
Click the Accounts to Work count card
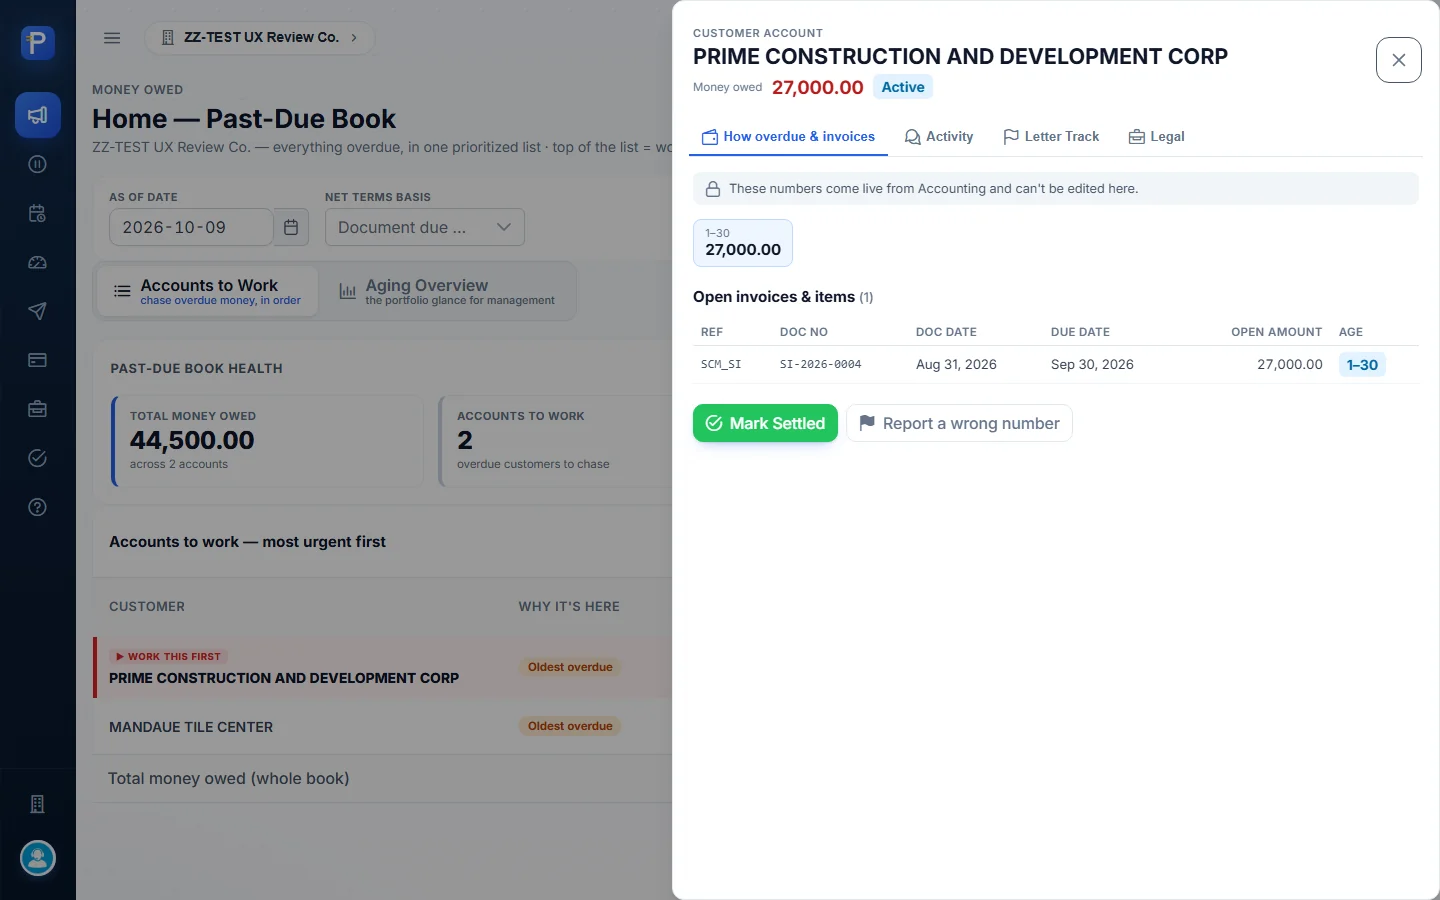pos(556,441)
